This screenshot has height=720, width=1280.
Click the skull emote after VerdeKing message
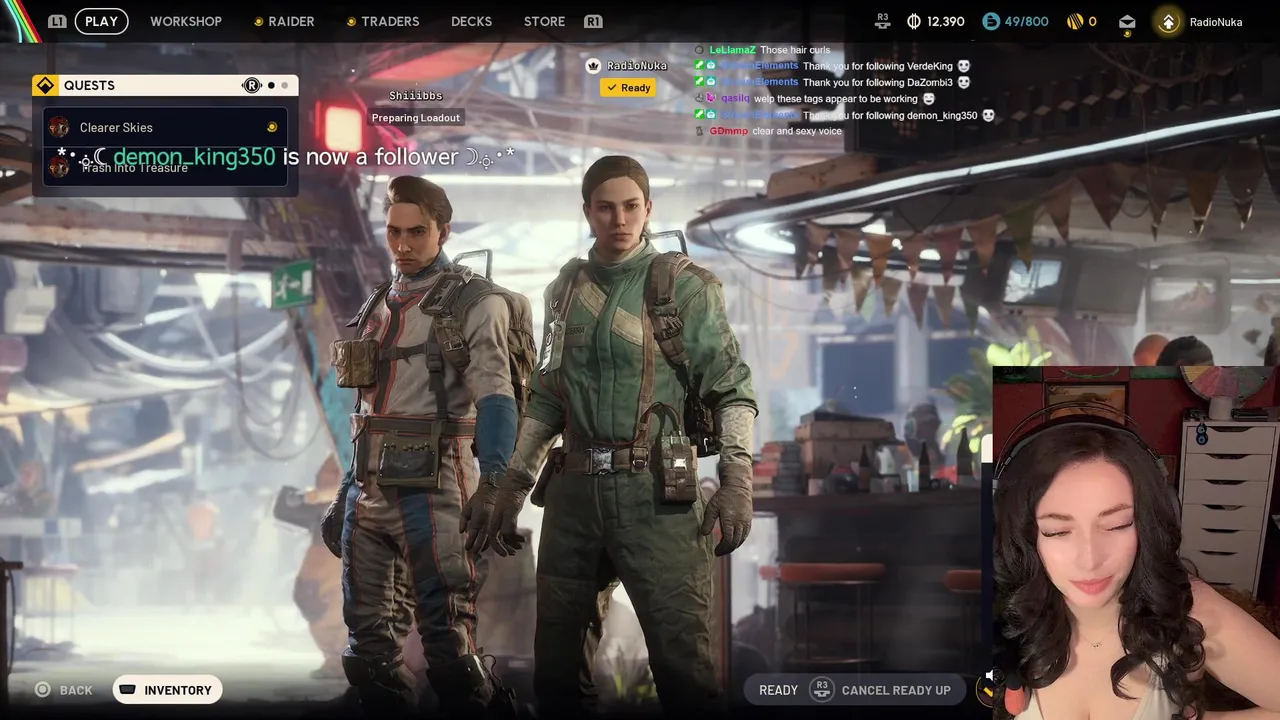(x=964, y=66)
